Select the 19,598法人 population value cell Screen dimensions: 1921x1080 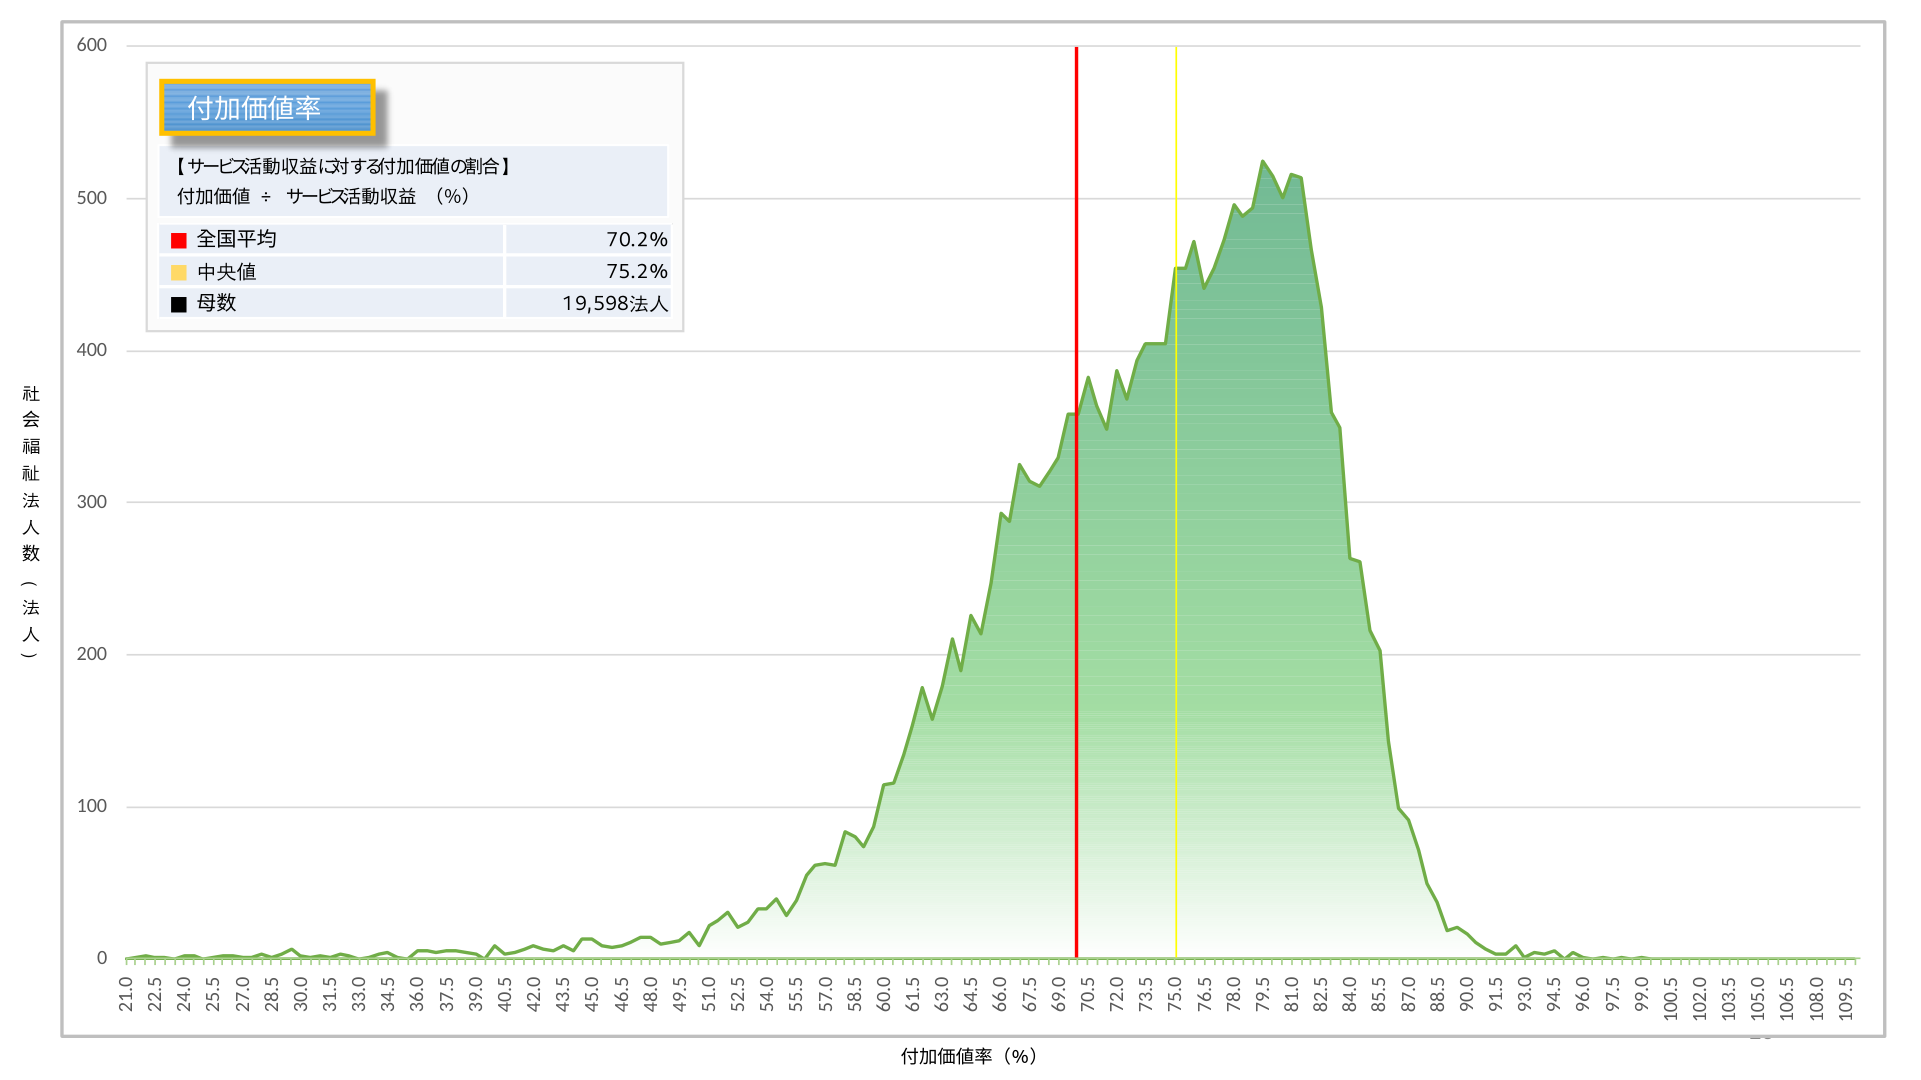coord(614,303)
